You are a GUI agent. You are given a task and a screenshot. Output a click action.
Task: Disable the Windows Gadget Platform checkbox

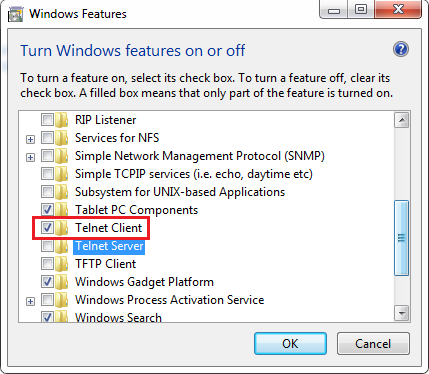[x=47, y=281]
